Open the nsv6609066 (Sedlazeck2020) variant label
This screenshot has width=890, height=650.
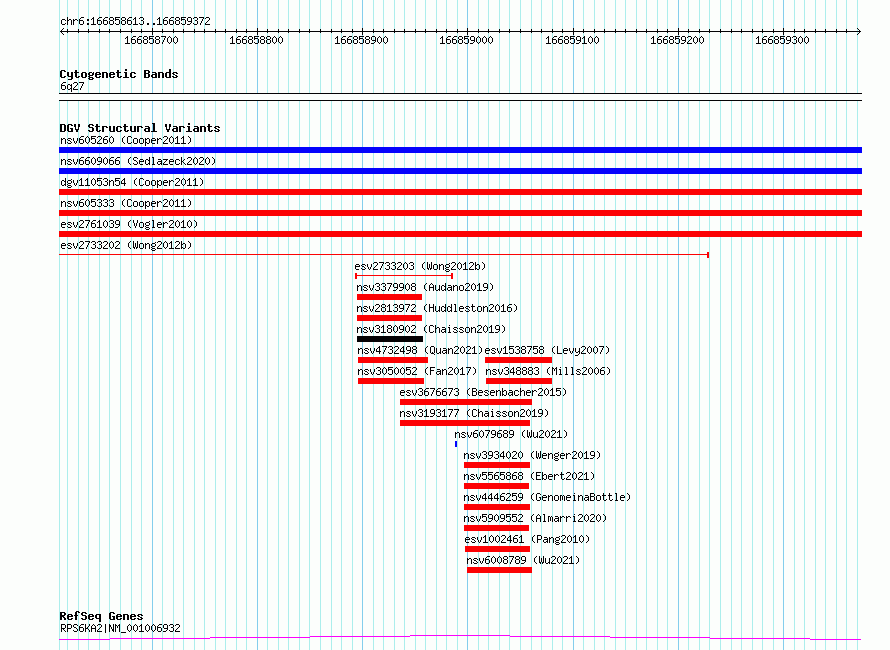138,161
